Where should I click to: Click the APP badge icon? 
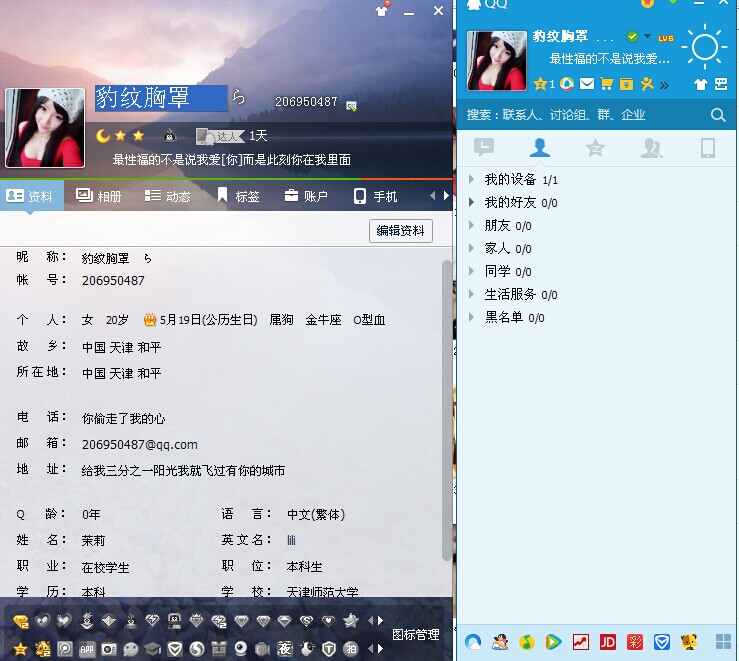[87, 649]
